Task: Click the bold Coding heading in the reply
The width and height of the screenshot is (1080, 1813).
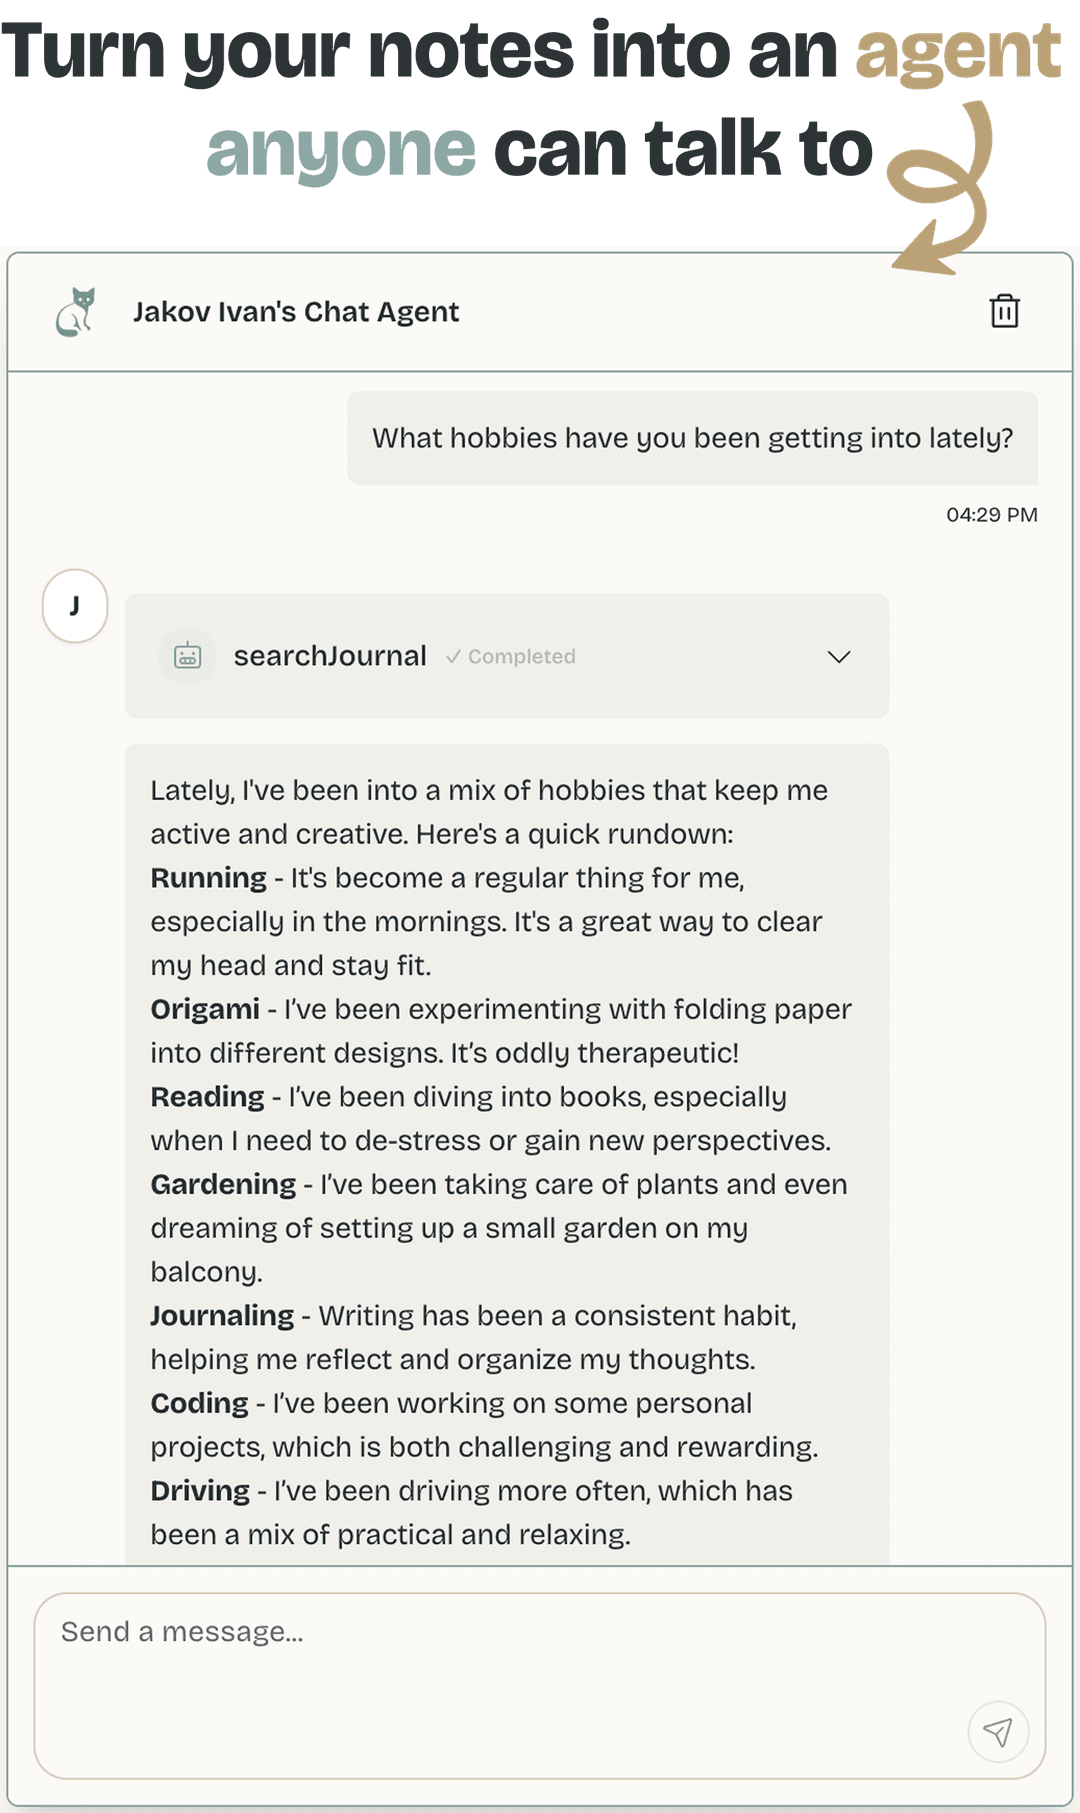Action: [199, 1403]
